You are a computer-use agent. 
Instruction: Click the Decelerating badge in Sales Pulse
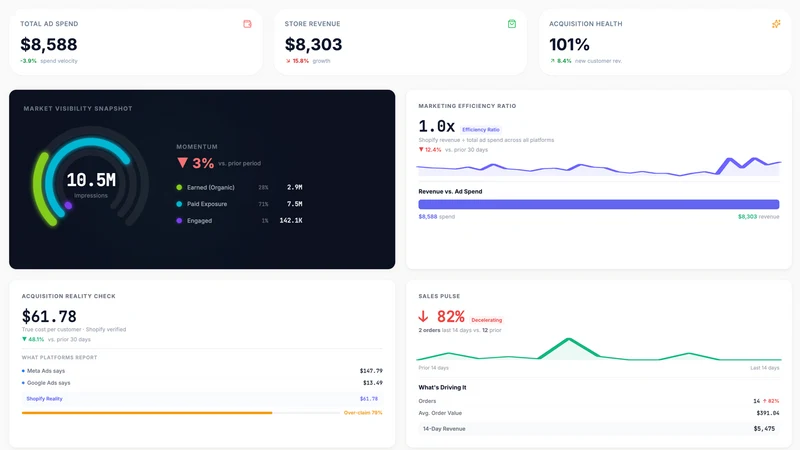(486, 320)
